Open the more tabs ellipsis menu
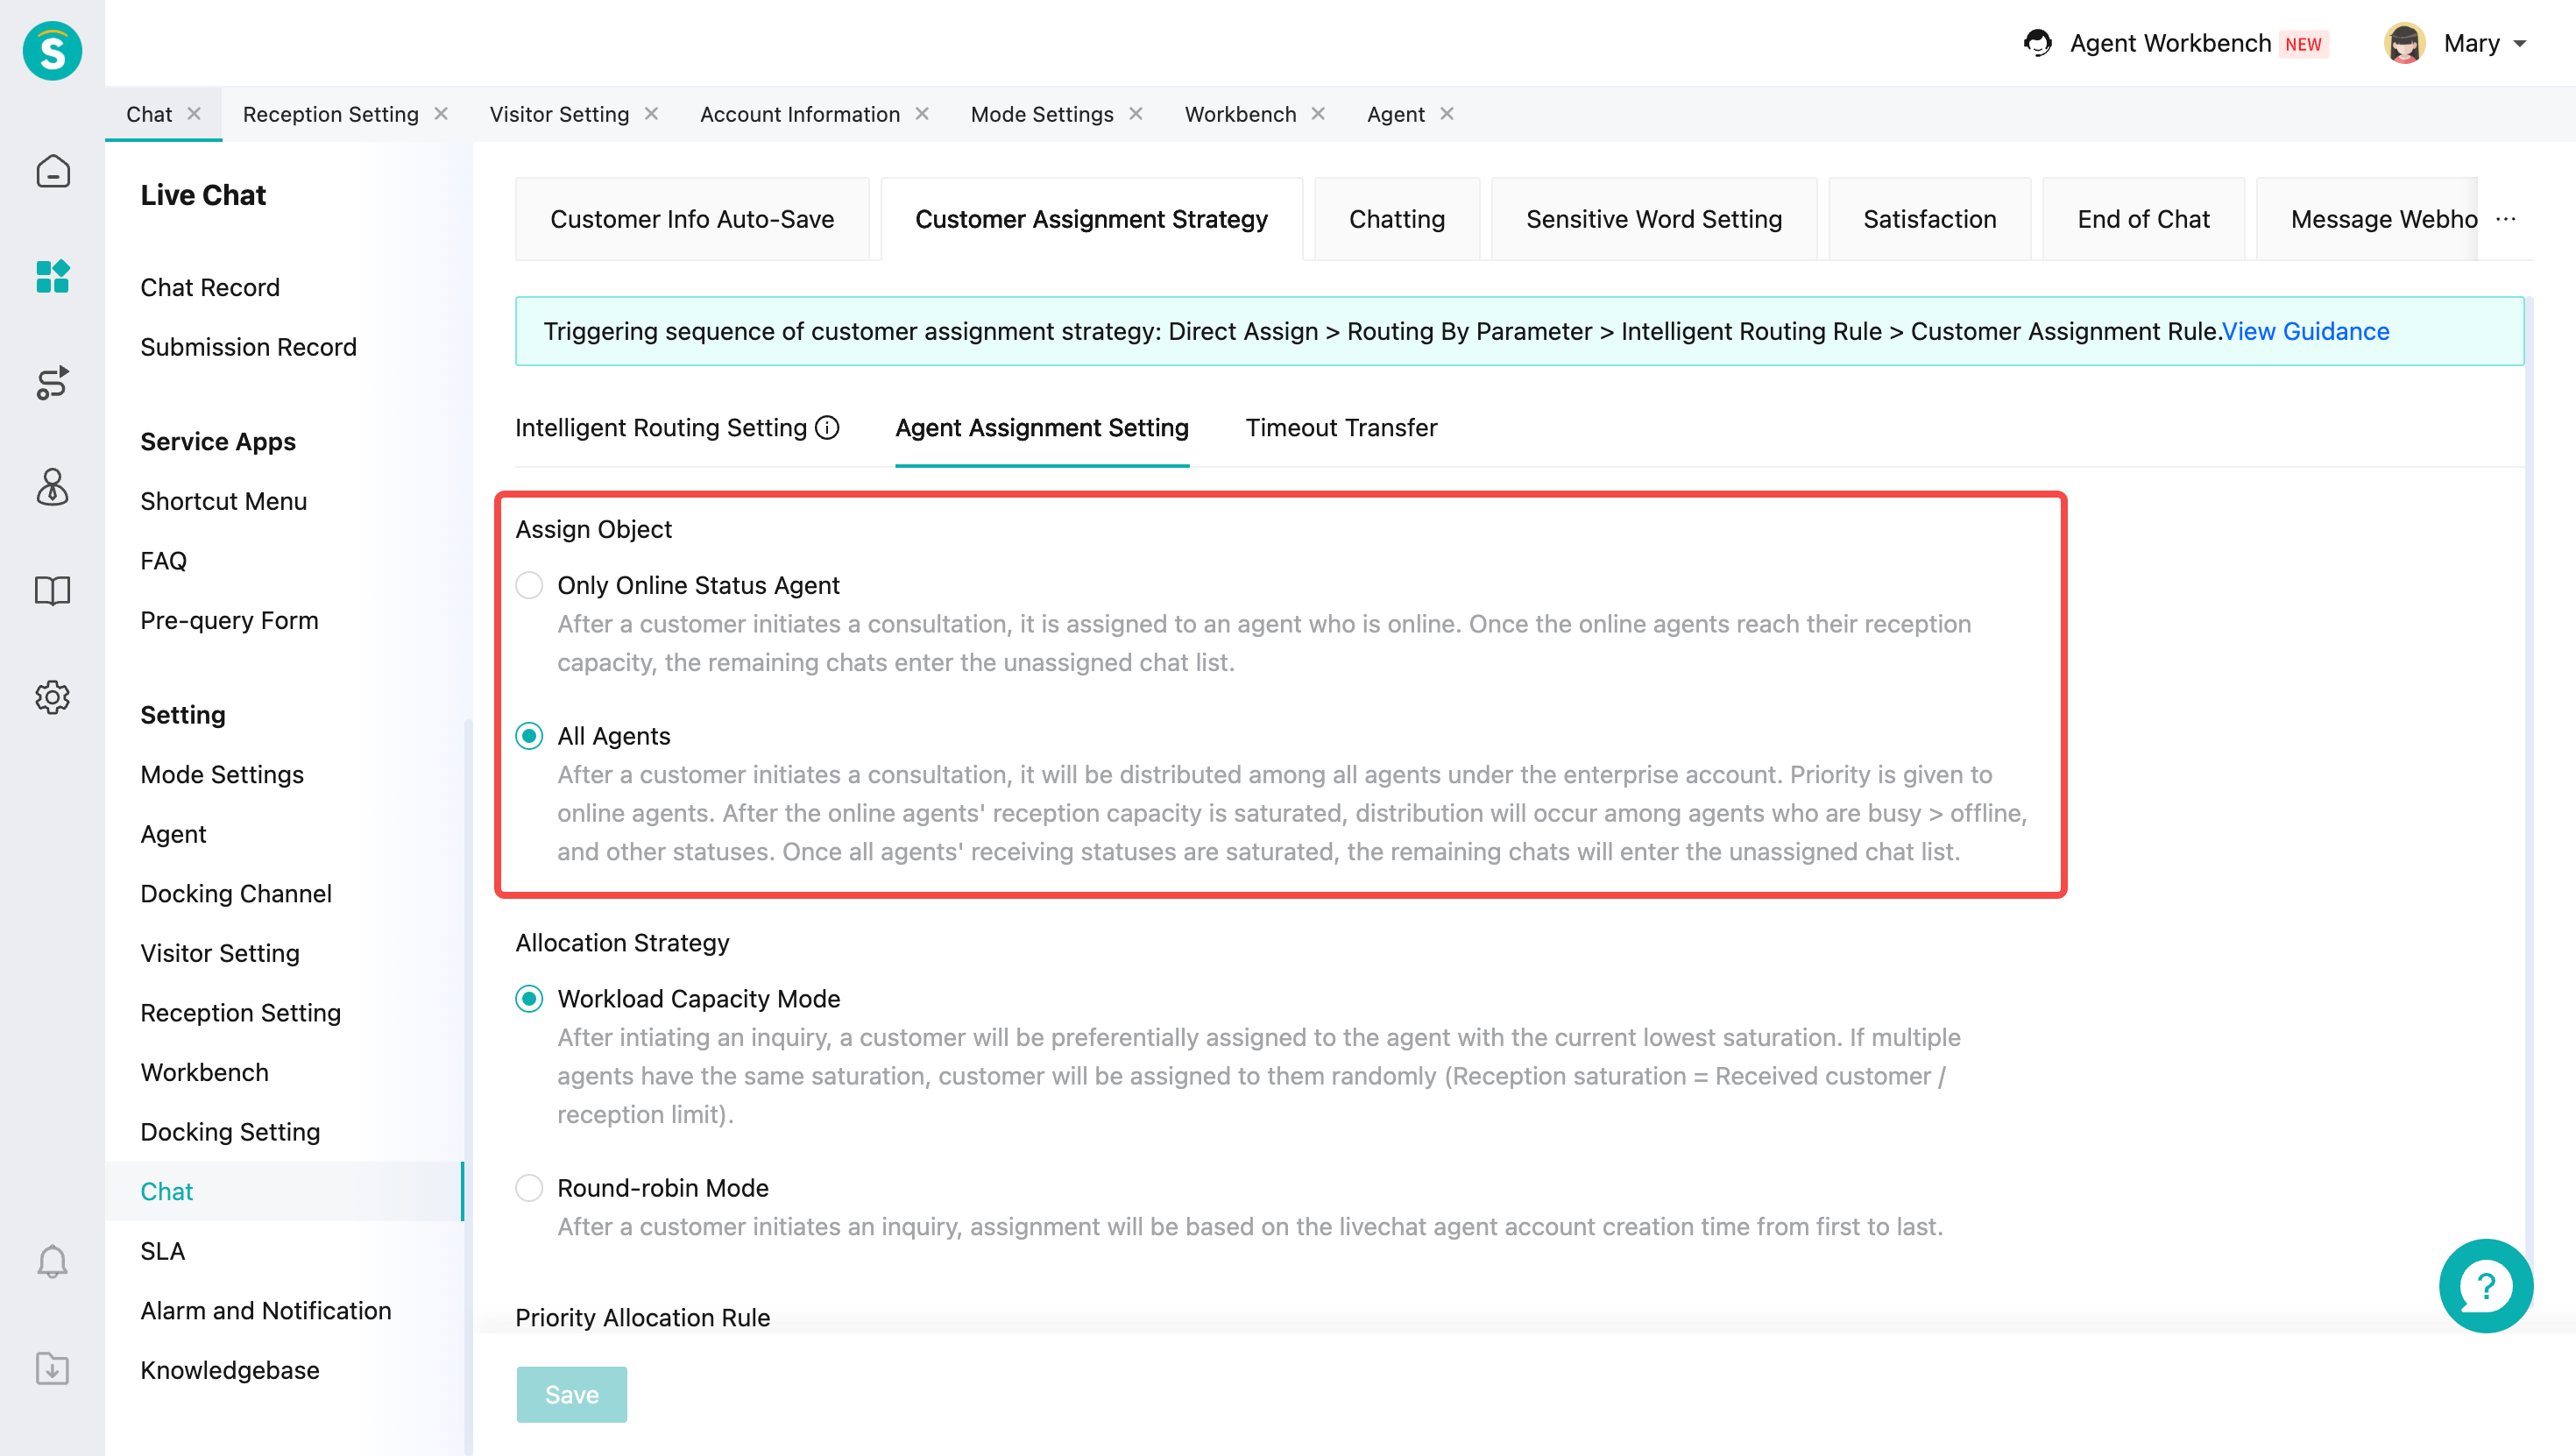 coord(2505,219)
